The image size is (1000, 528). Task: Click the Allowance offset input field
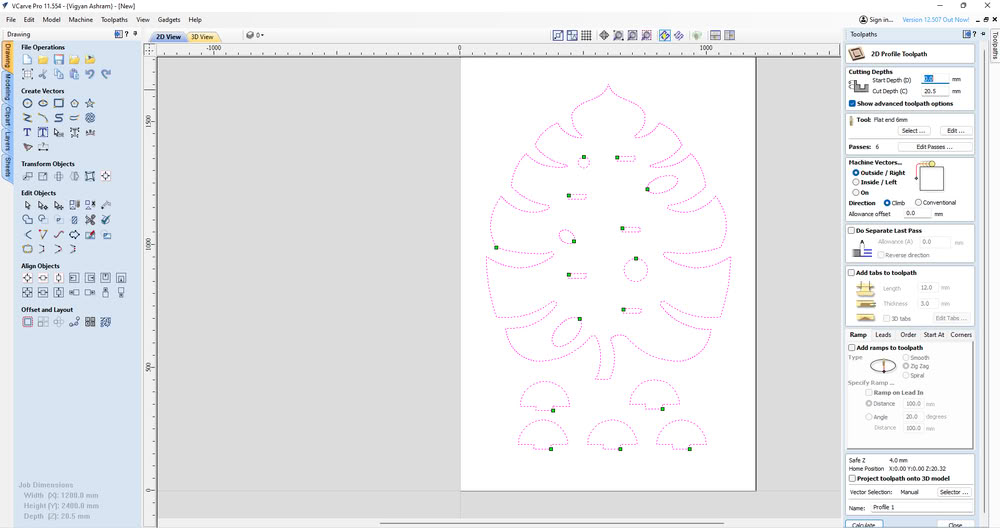tap(917, 214)
